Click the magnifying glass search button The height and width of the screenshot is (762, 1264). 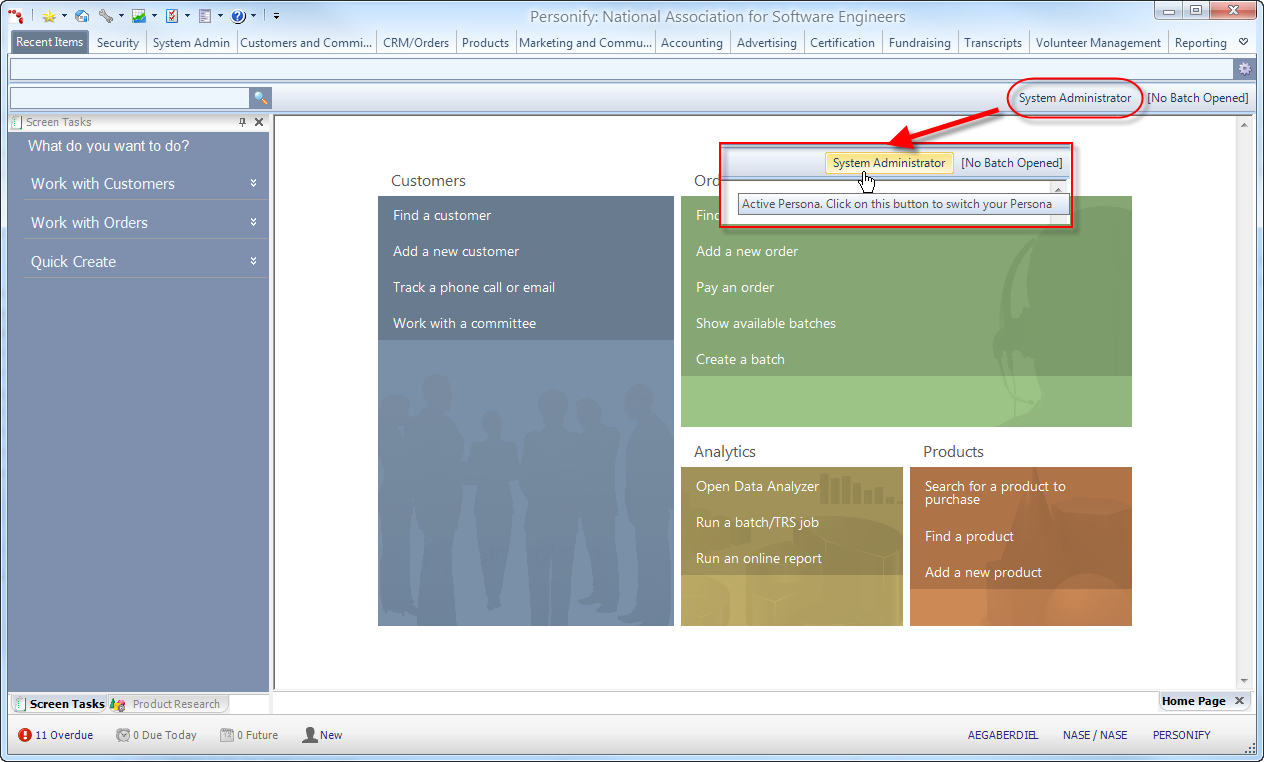coord(260,98)
